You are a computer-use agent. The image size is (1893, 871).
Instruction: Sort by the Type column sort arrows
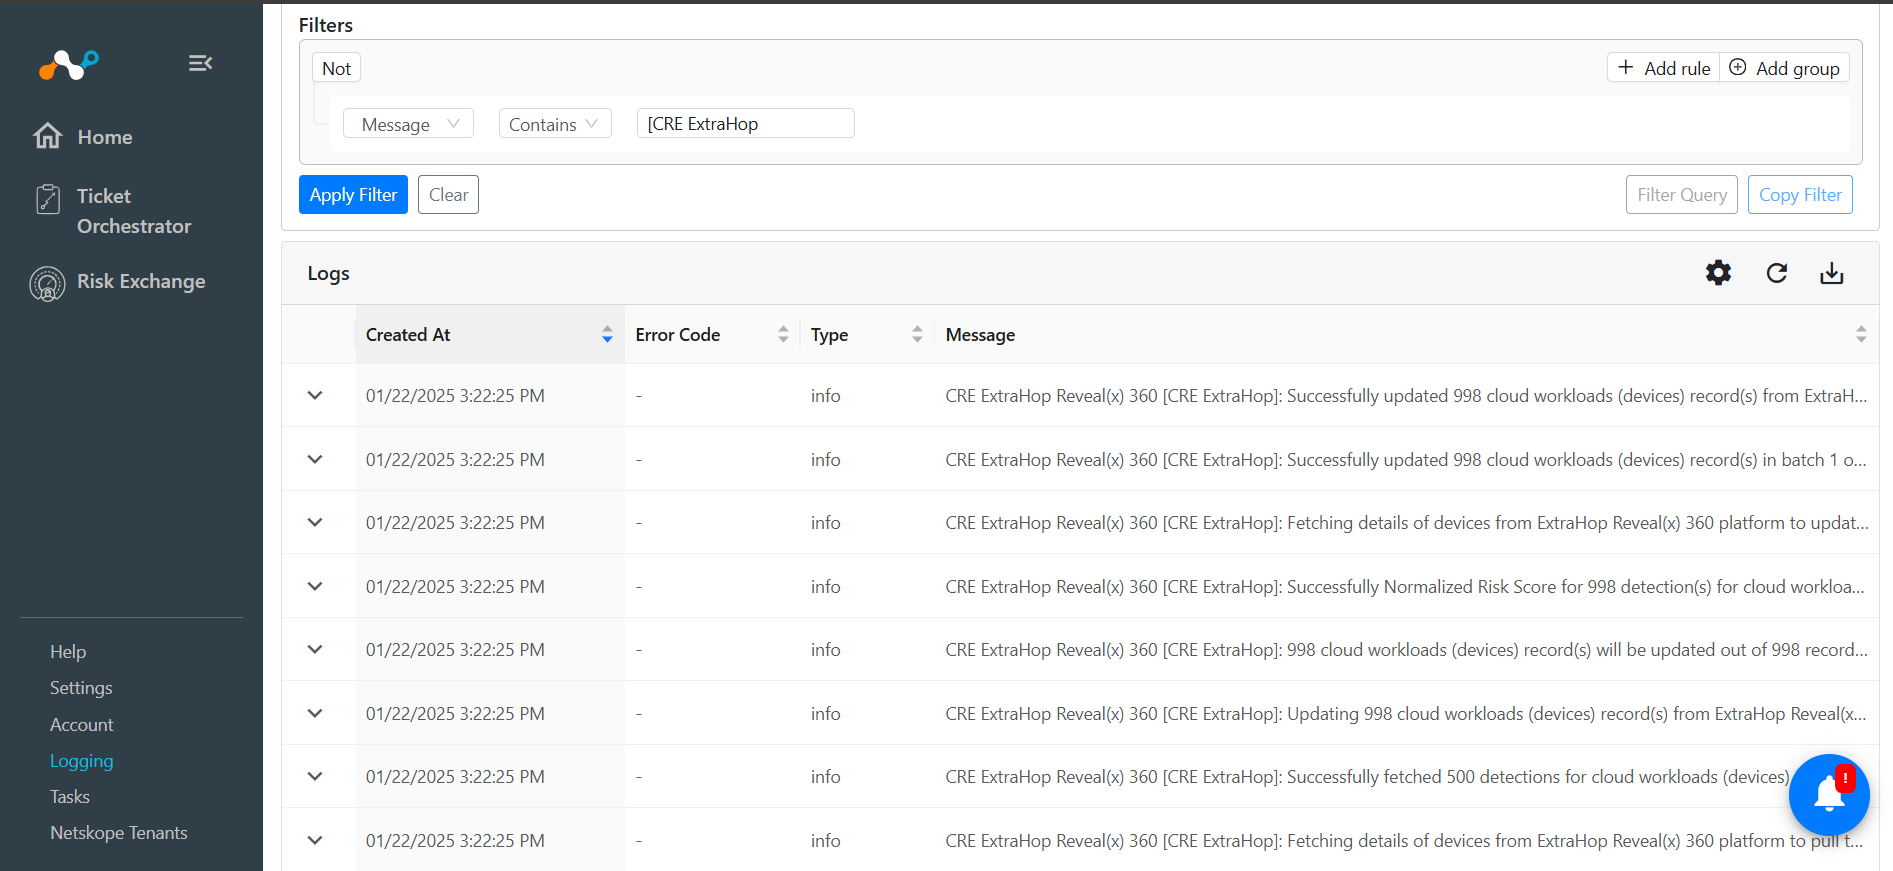[917, 335]
